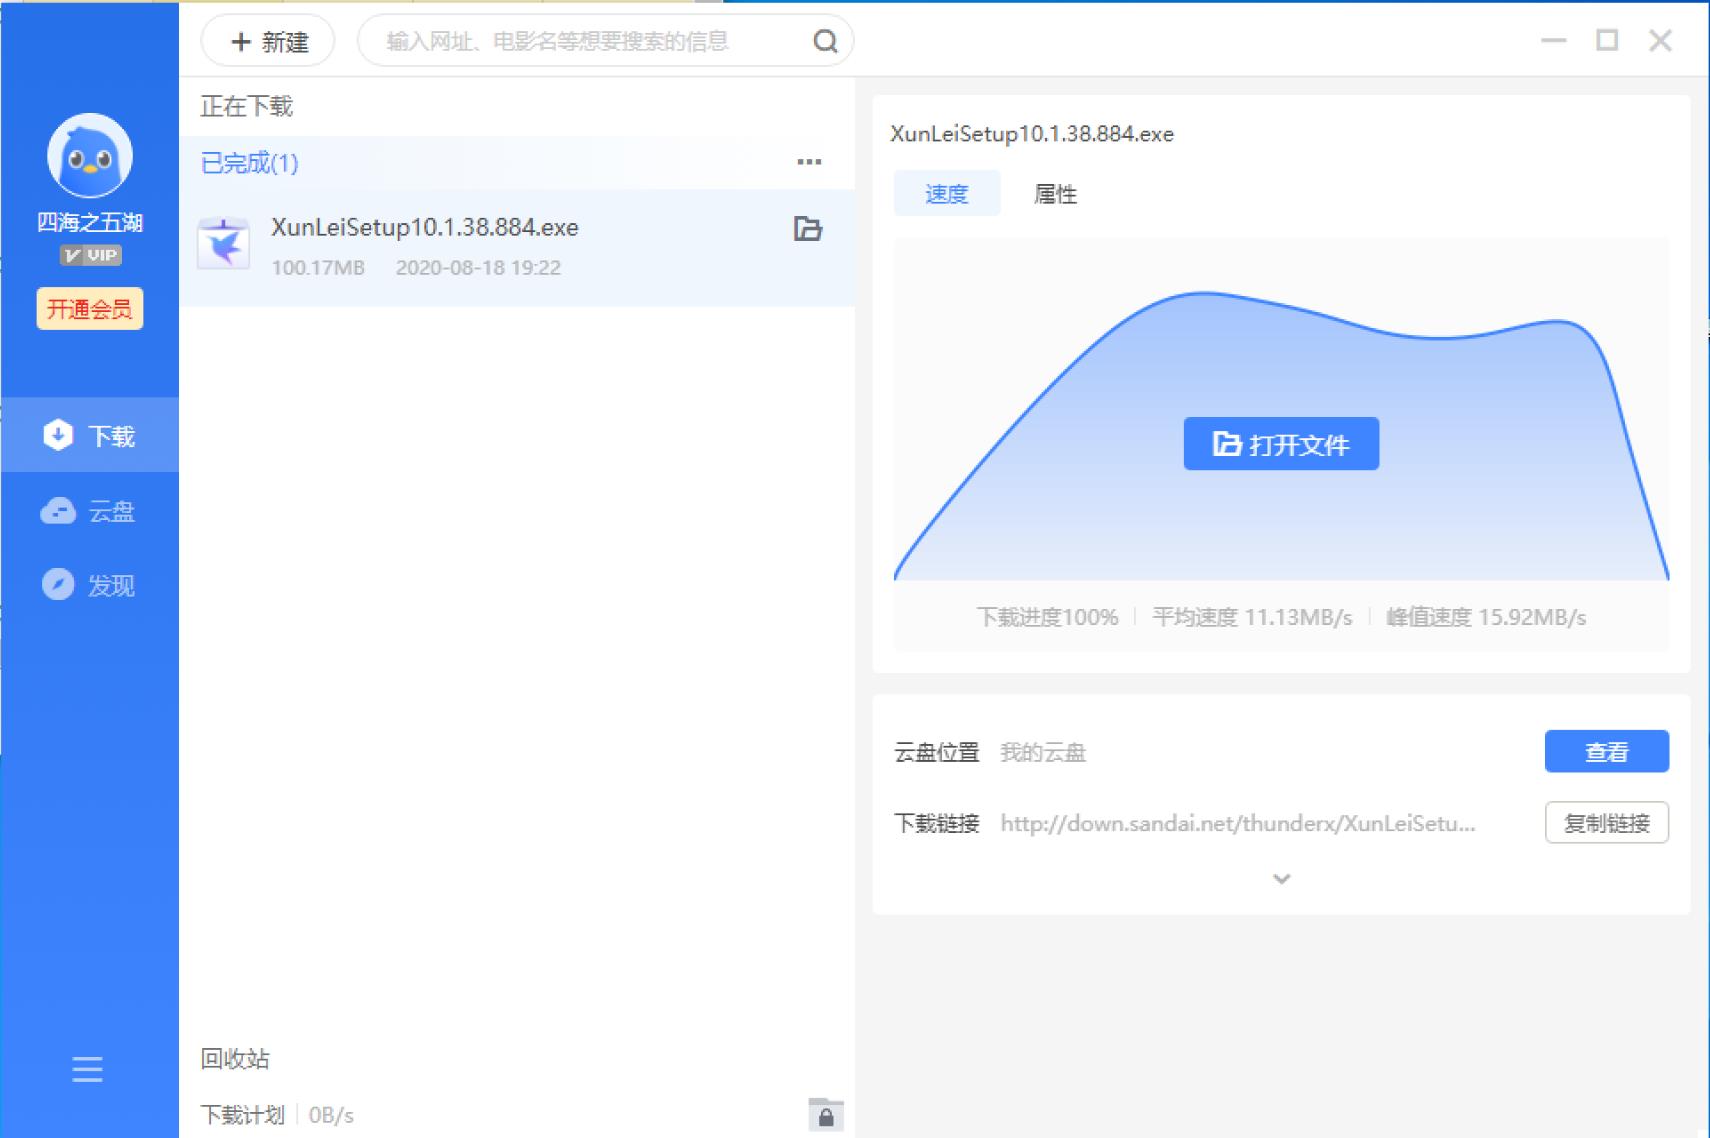Open the 开通会员 membership button
This screenshot has width=1710, height=1138.
pyautogui.click(x=90, y=308)
